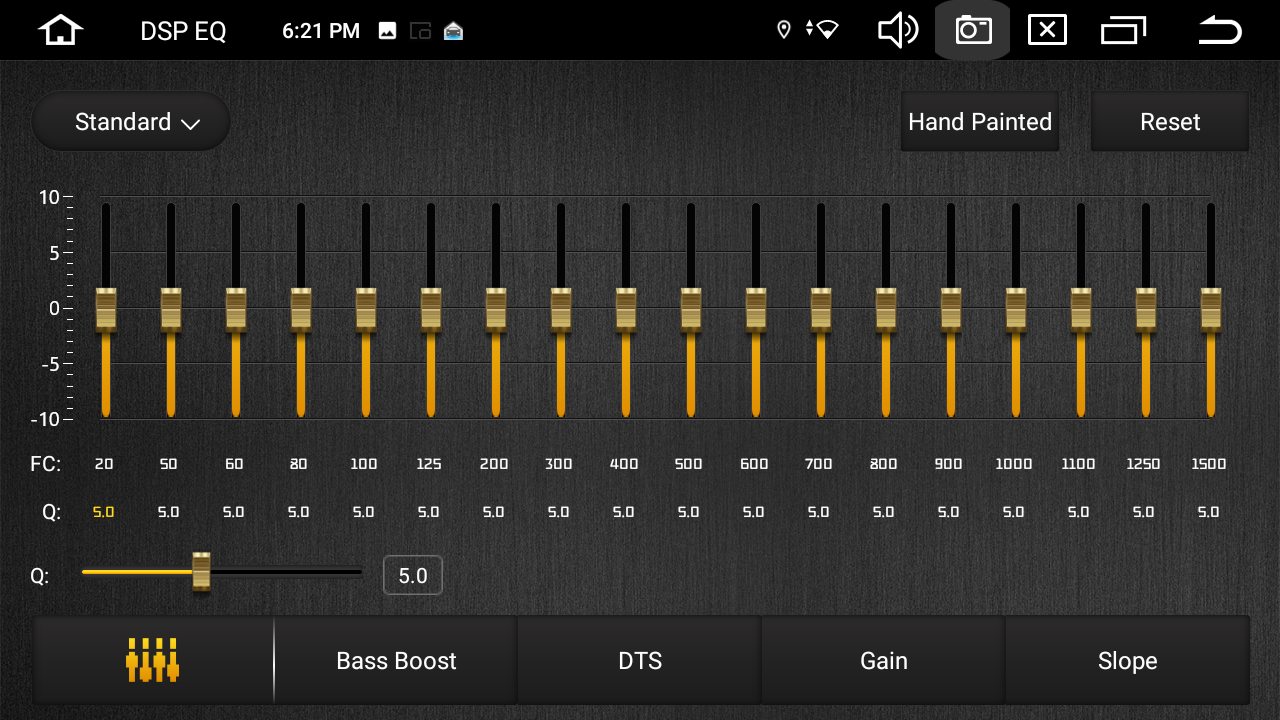Click the Hand Painted button
This screenshot has width=1280, height=720.
tap(979, 122)
